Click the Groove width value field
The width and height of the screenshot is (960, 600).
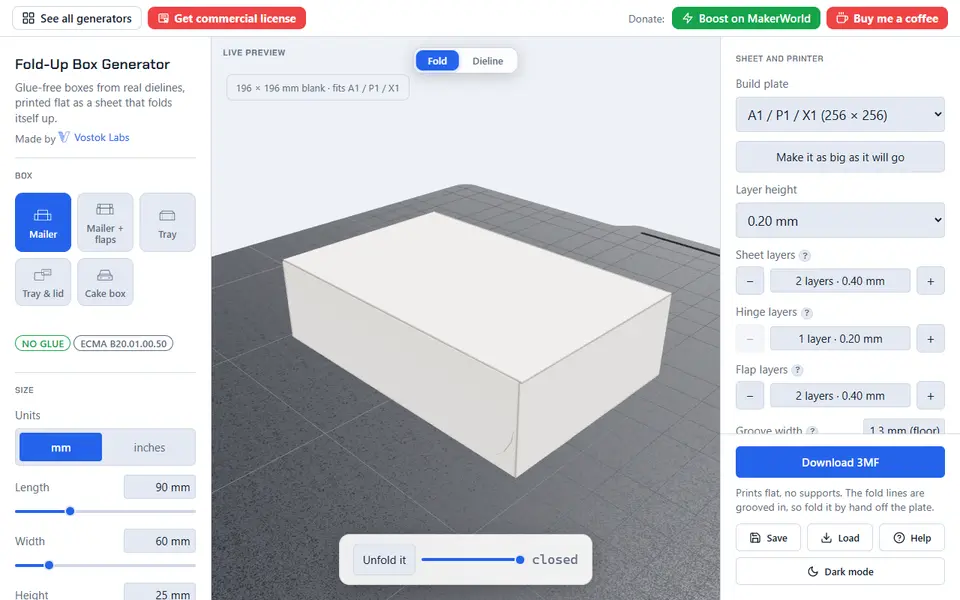pos(904,427)
